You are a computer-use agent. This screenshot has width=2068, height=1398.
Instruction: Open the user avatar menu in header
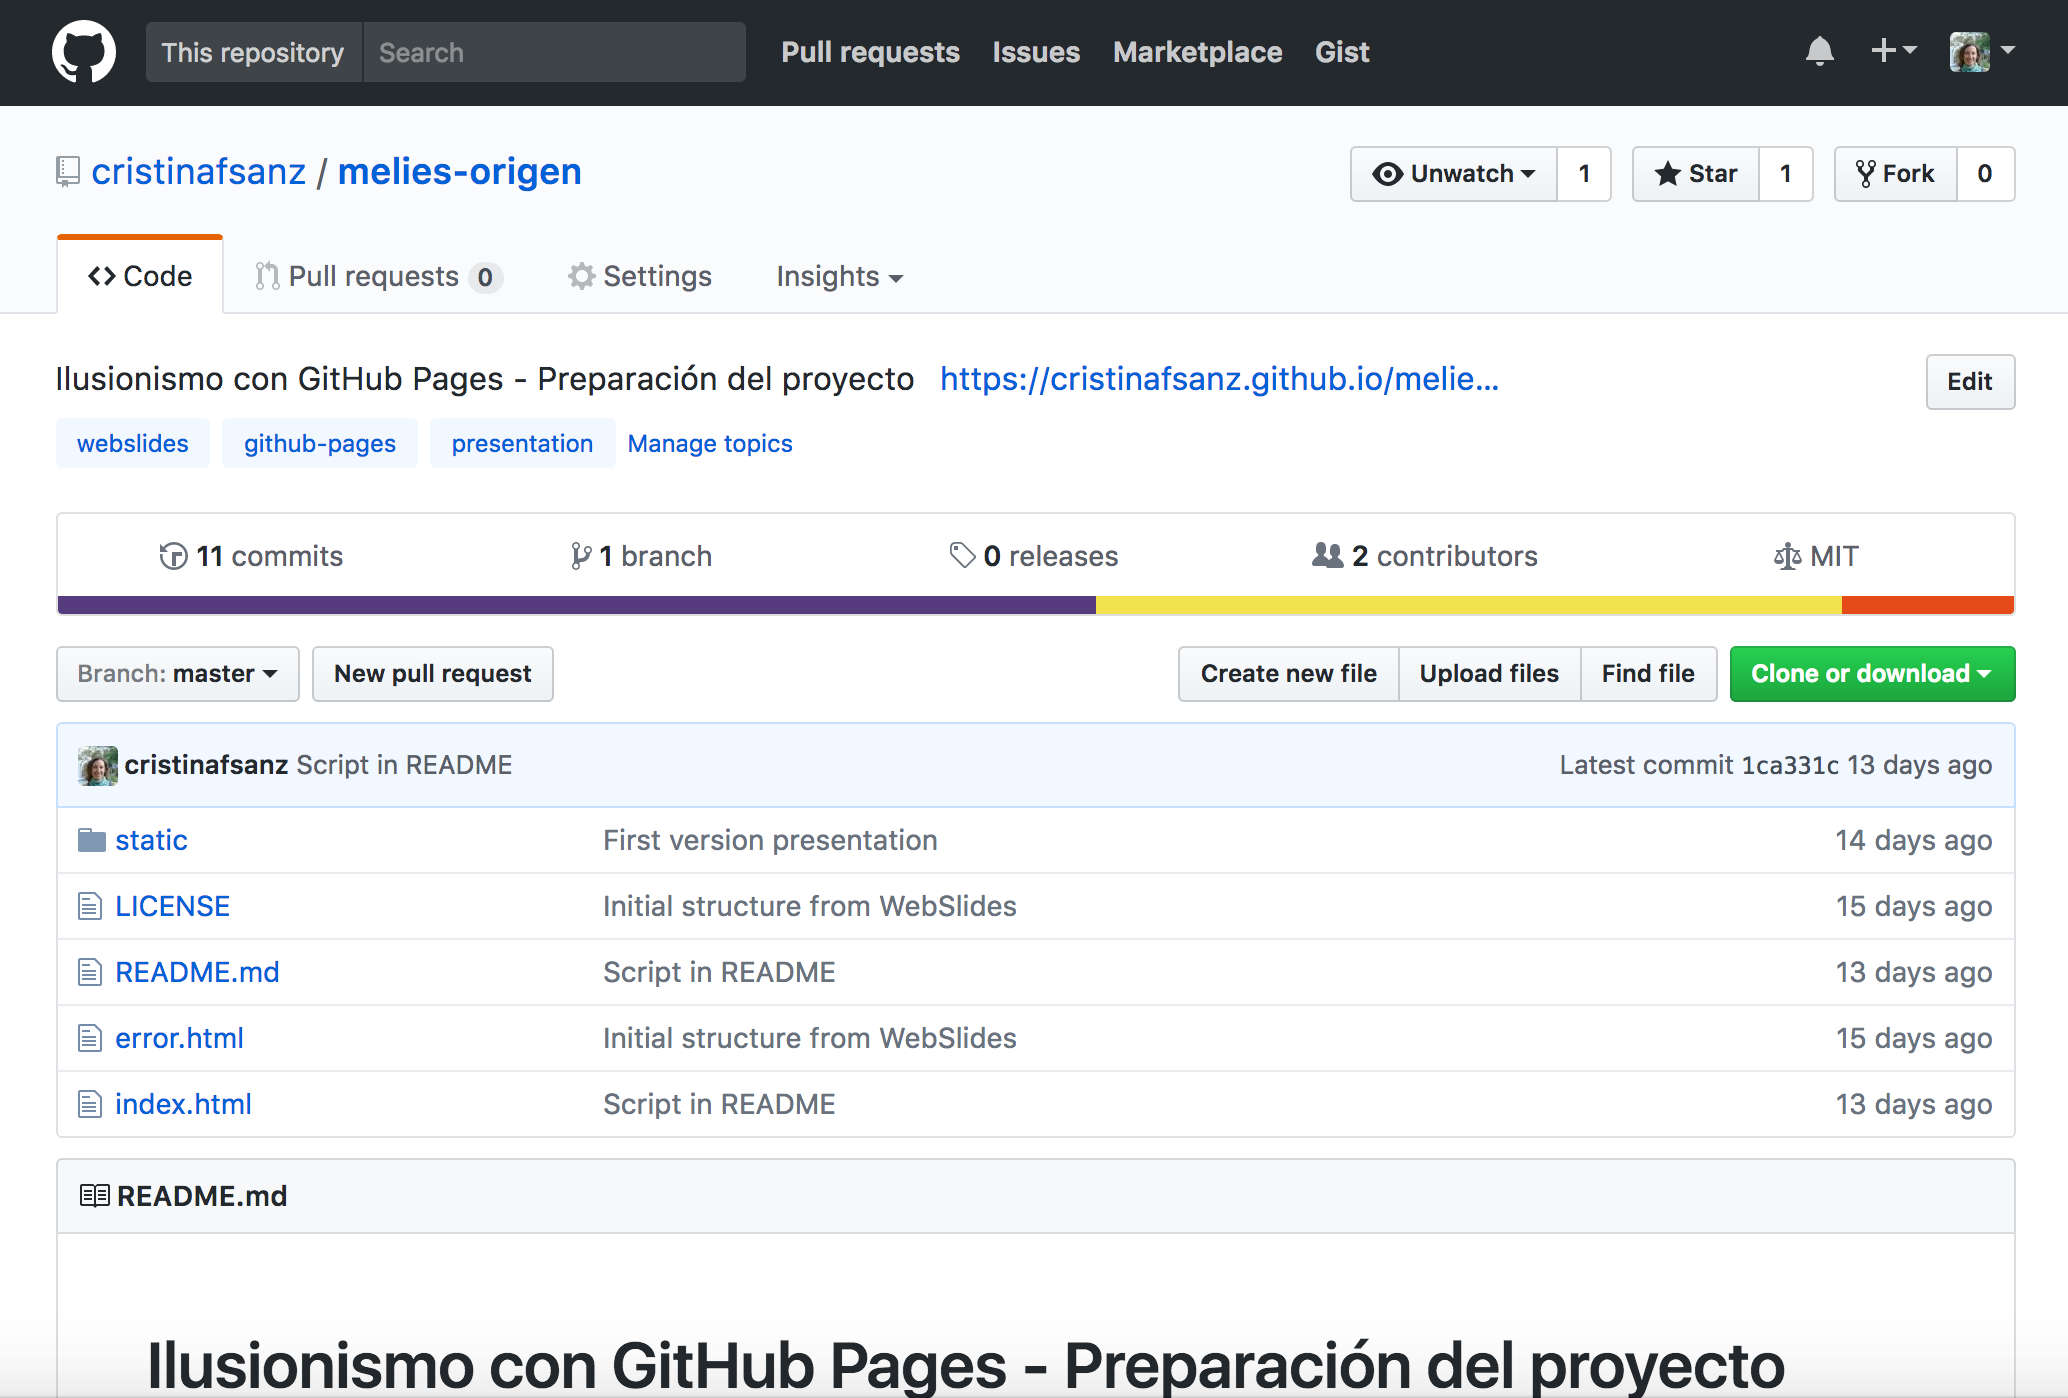pyautogui.click(x=1982, y=51)
